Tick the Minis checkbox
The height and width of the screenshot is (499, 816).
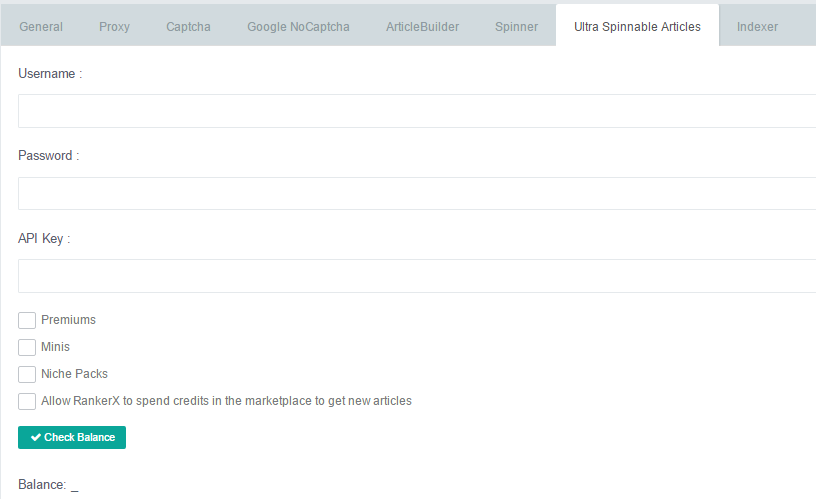[x=27, y=347]
